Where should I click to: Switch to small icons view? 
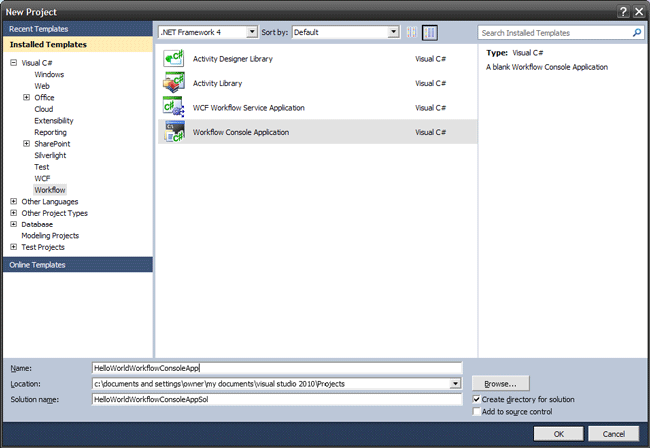(412, 32)
